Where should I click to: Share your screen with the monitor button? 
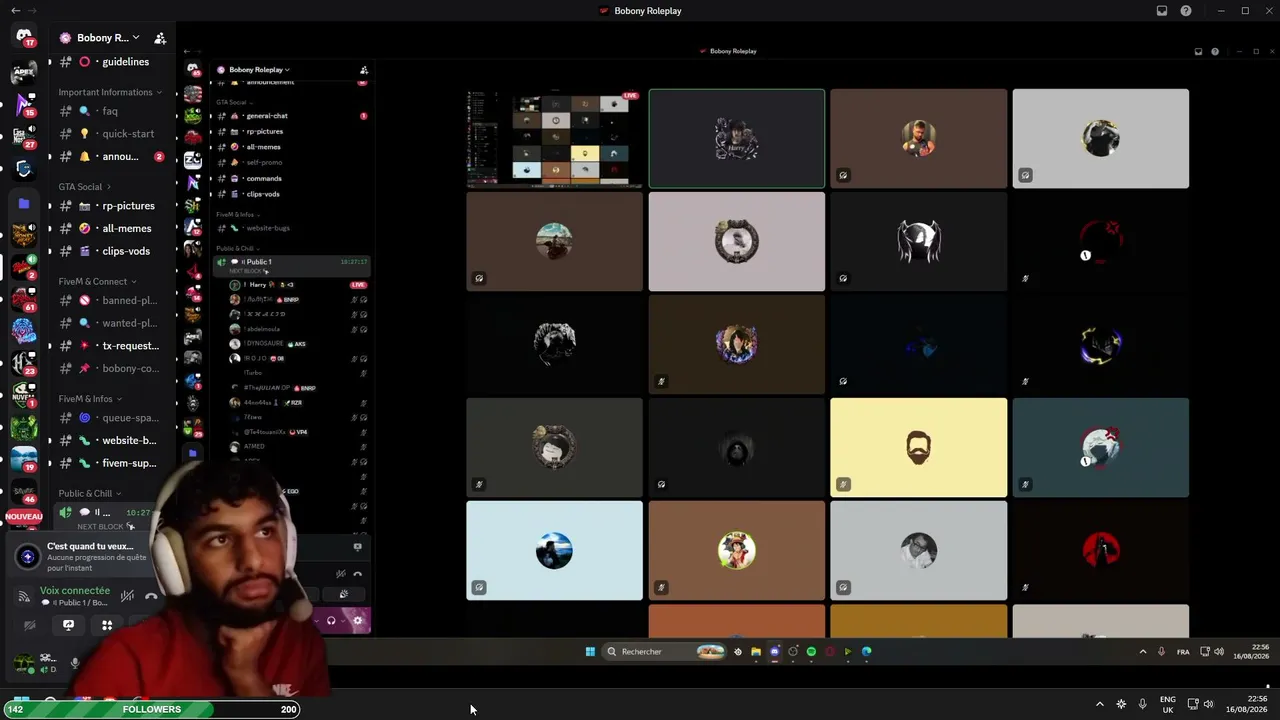(x=68, y=625)
